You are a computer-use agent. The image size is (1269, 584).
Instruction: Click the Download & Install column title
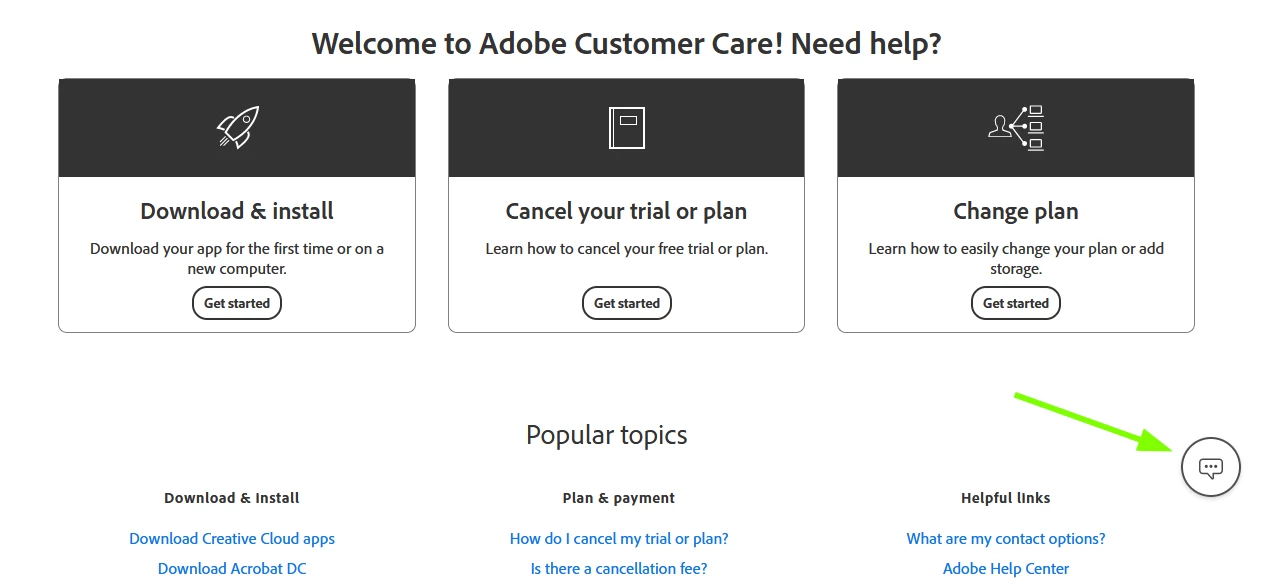point(232,498)
